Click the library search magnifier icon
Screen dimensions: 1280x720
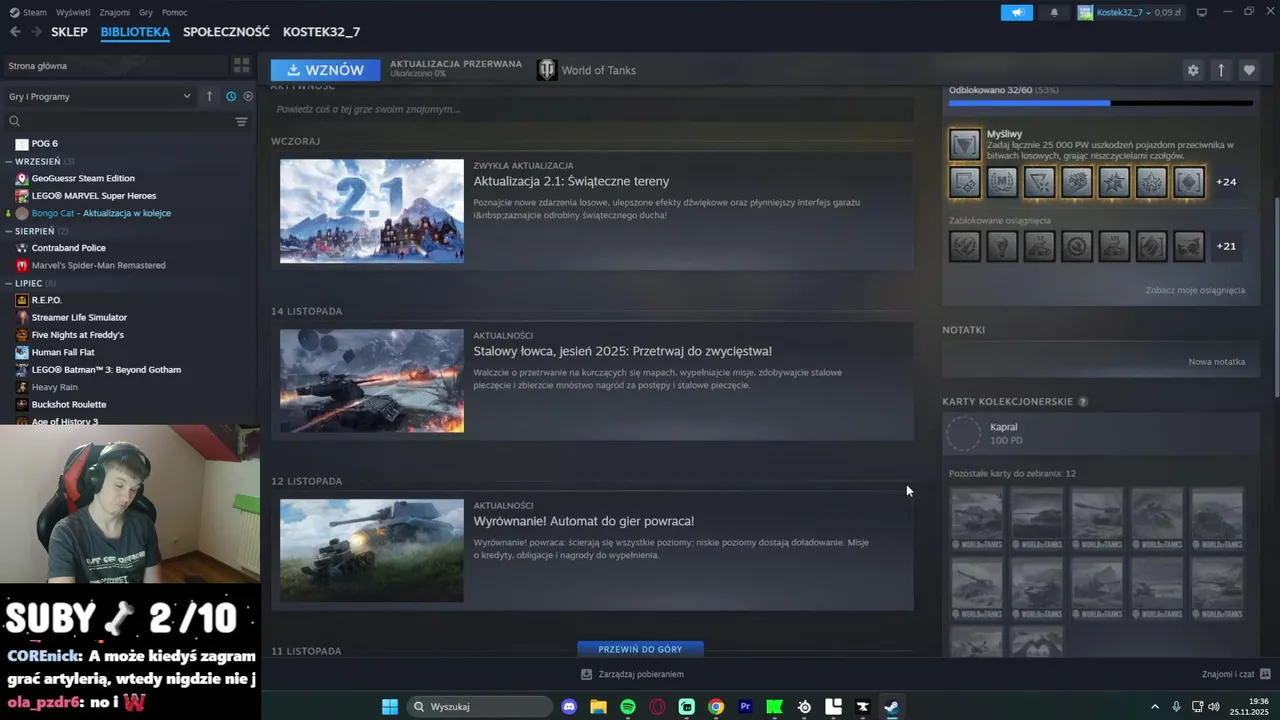point(15,121)
